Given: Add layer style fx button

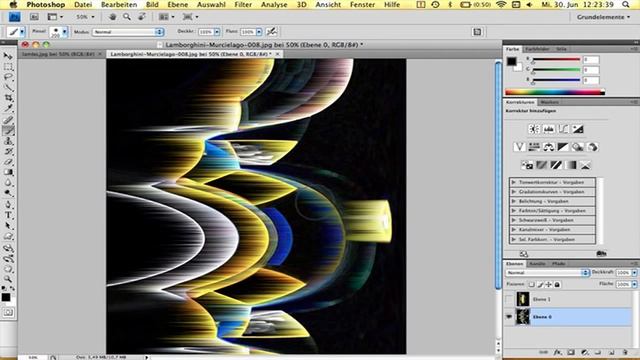Looking at the screenshot, I should coord(558,352).
